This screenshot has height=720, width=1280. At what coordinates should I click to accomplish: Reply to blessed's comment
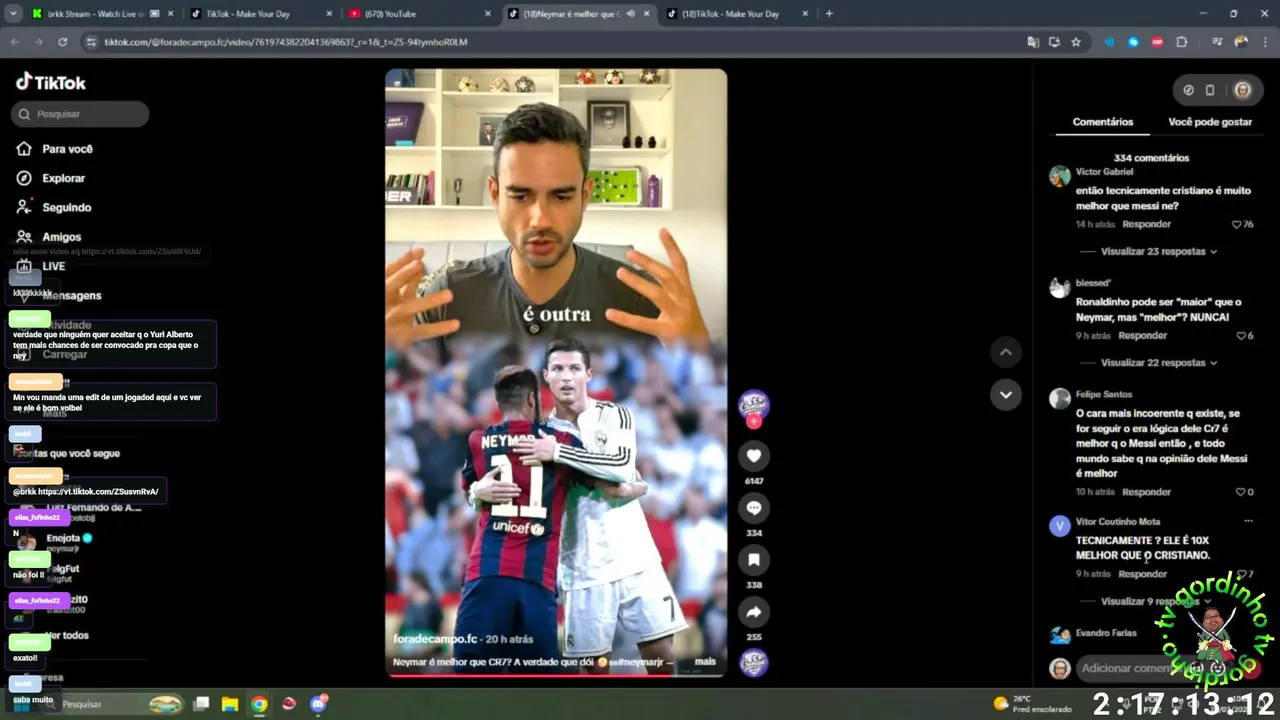pos(1142,336)
